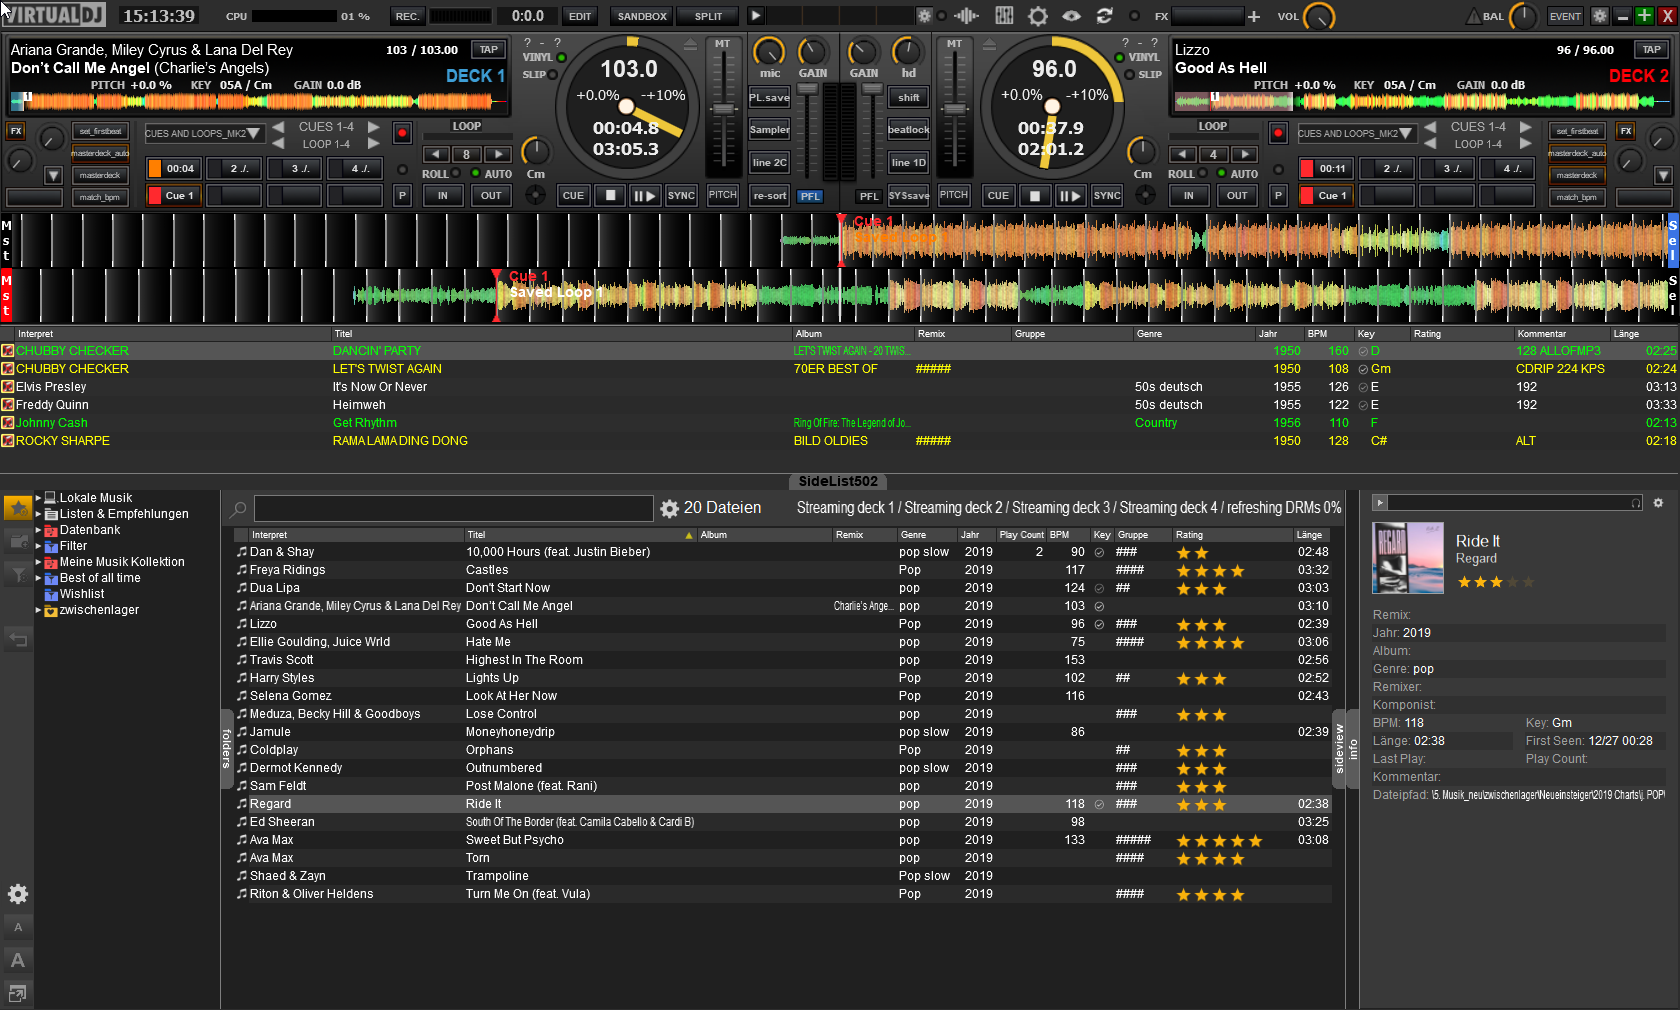
Task: Open the deck 1 effect dropdown arrow
Action: pos(53,176)
